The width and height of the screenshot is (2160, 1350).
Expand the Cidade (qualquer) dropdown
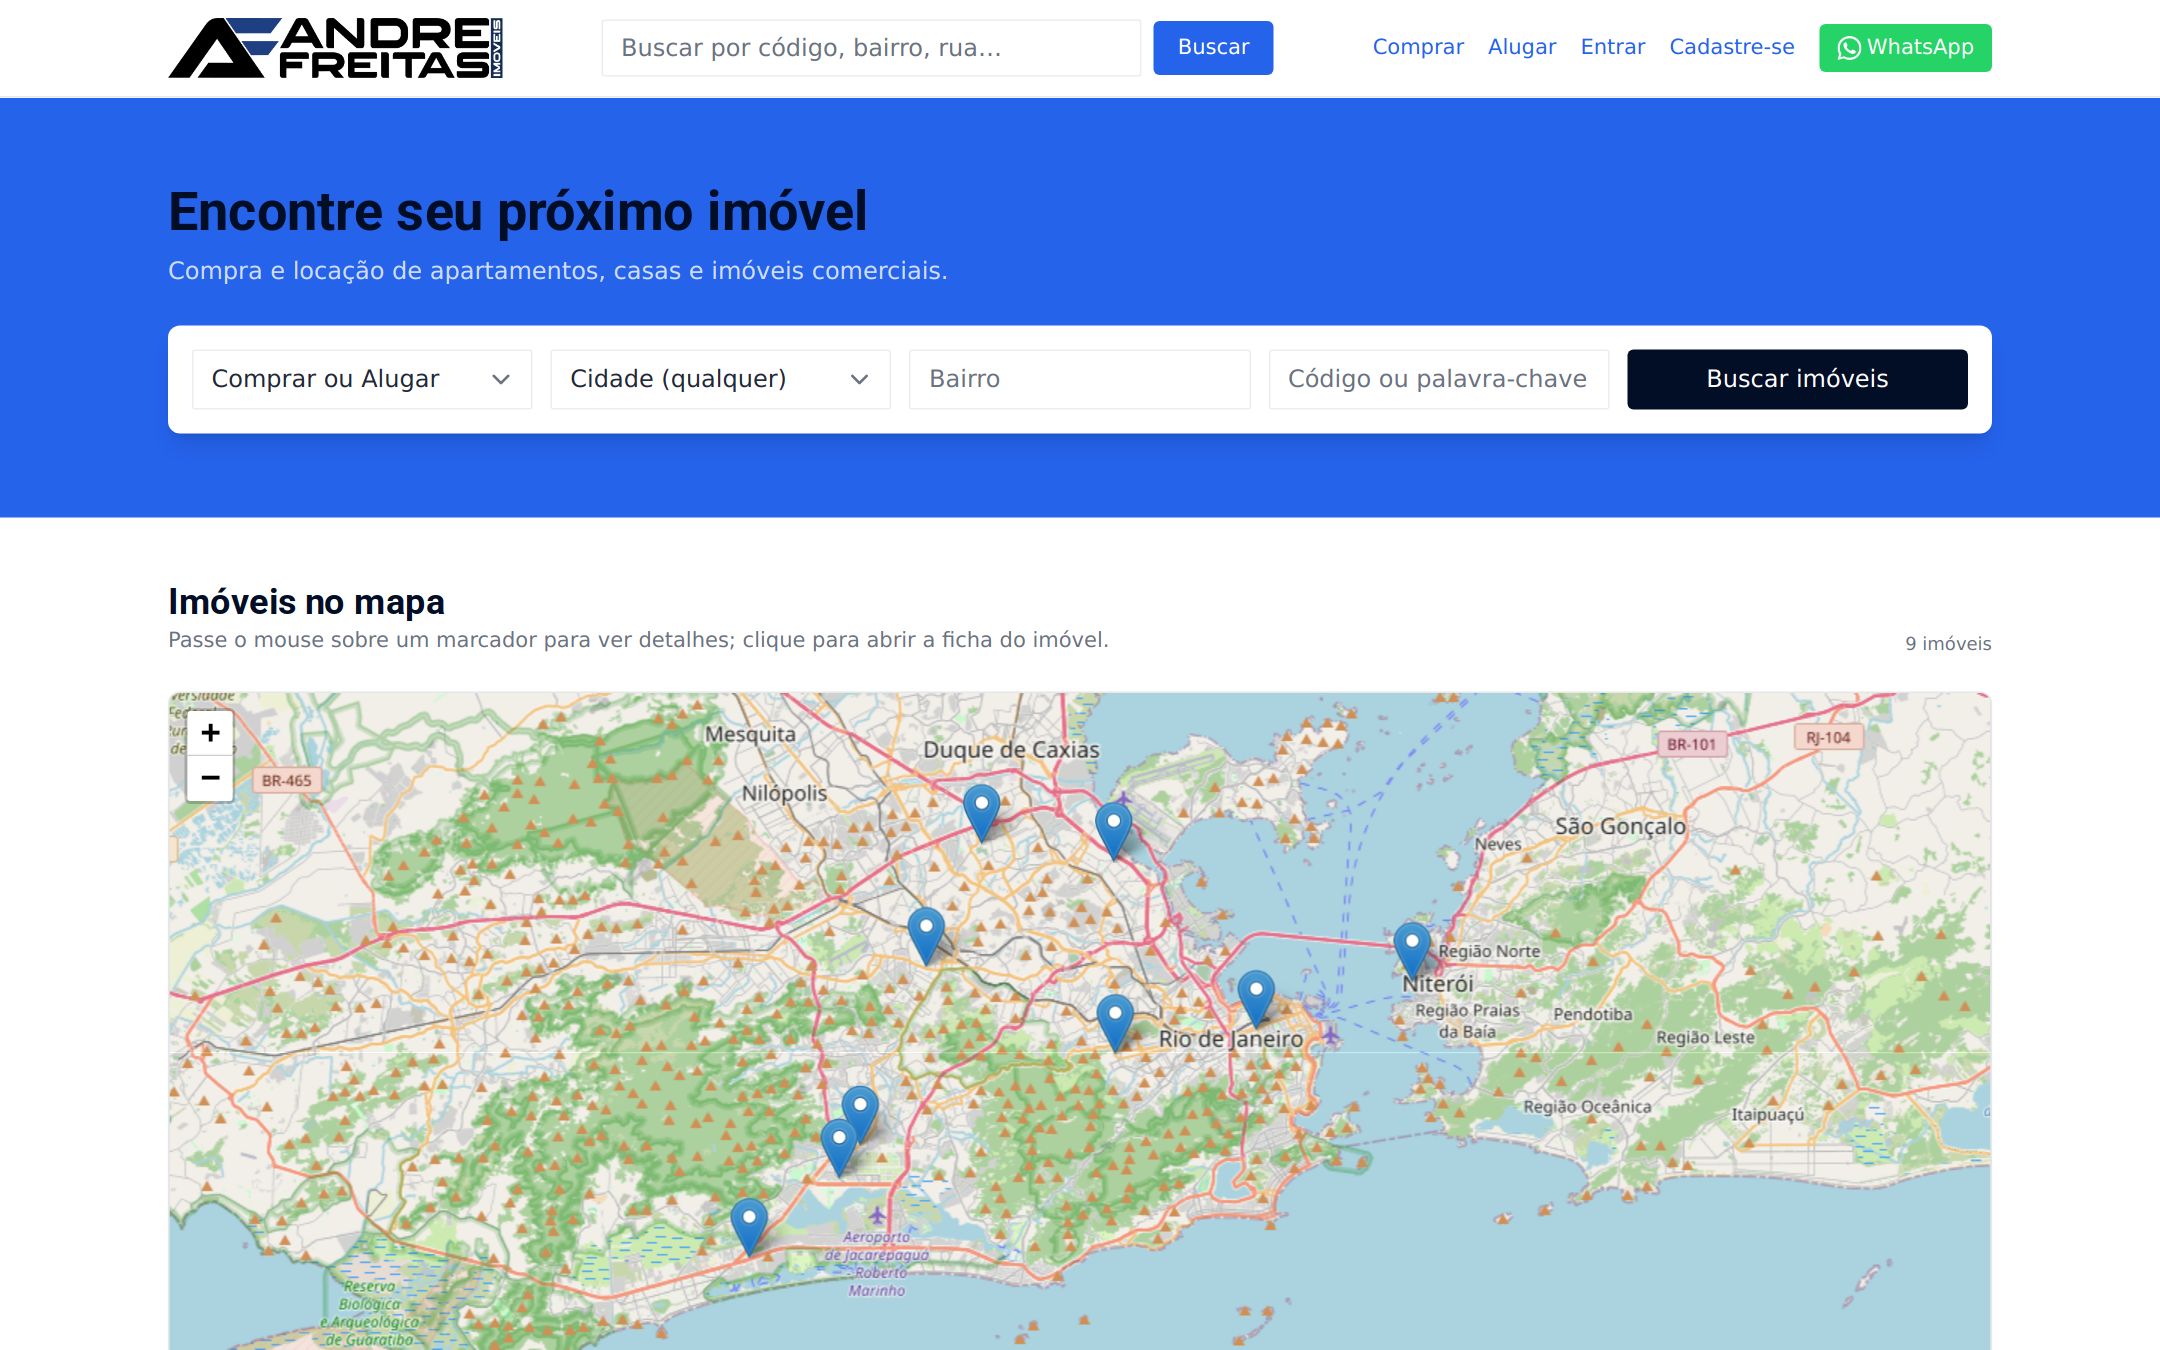(x=720, y=379)
